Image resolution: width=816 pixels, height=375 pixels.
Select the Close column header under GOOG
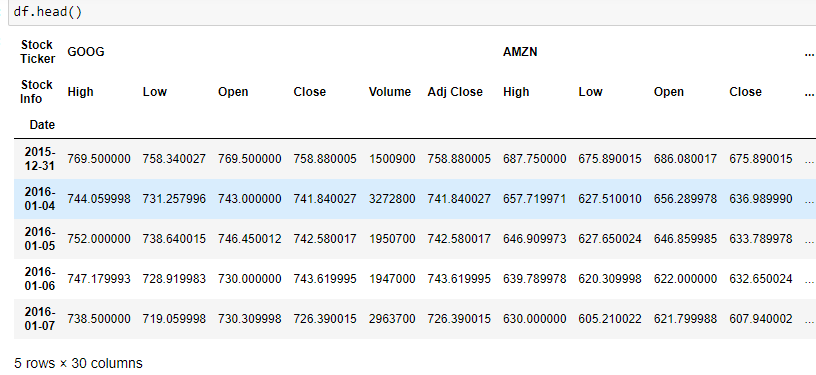(310, 92)
